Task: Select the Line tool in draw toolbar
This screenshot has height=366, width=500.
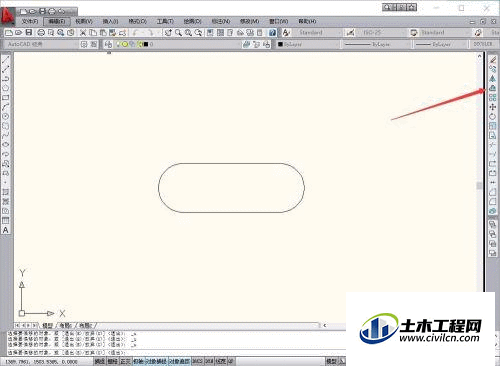Action: (6, 60)
